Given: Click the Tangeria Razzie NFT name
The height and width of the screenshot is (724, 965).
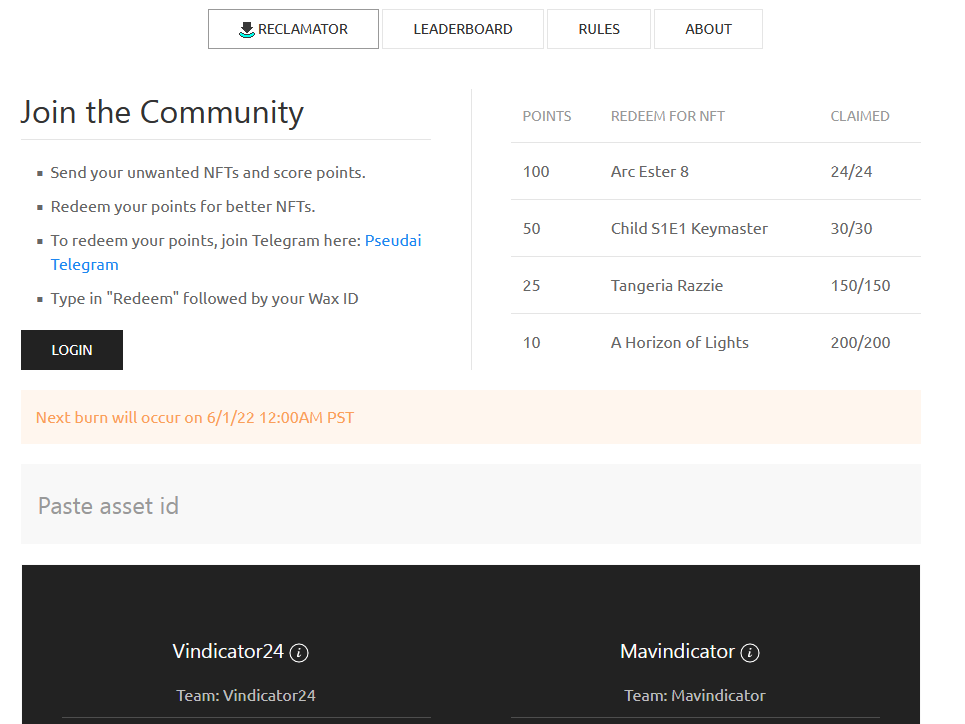Looking at the screenshot, I should [667, 286].
